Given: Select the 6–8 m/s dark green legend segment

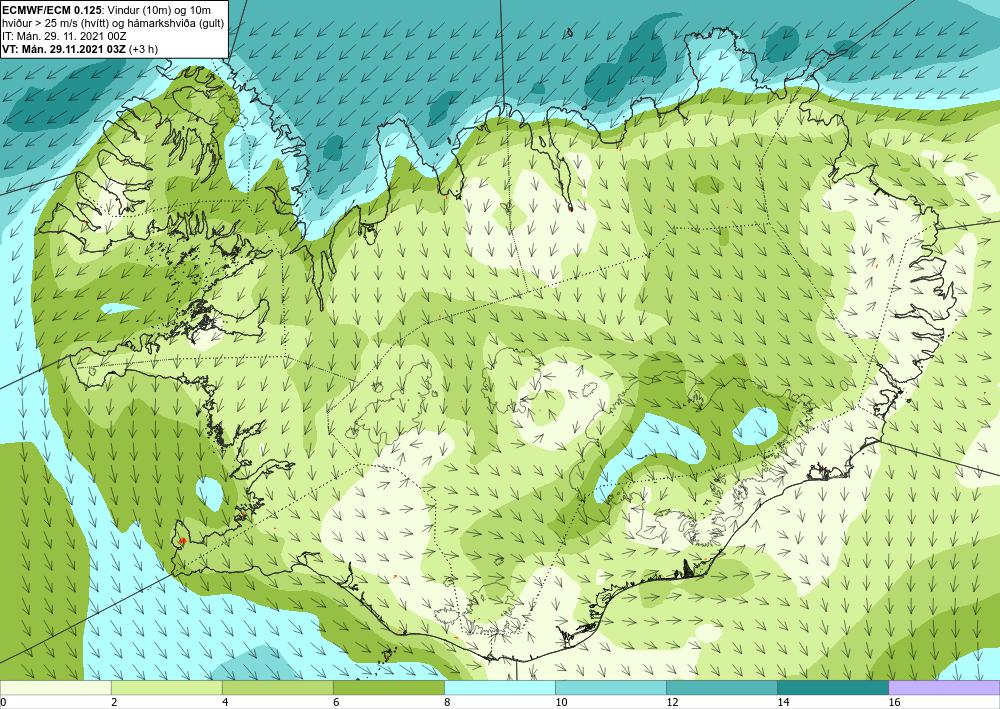Looking at the screenshot, I should pos(388,687).
